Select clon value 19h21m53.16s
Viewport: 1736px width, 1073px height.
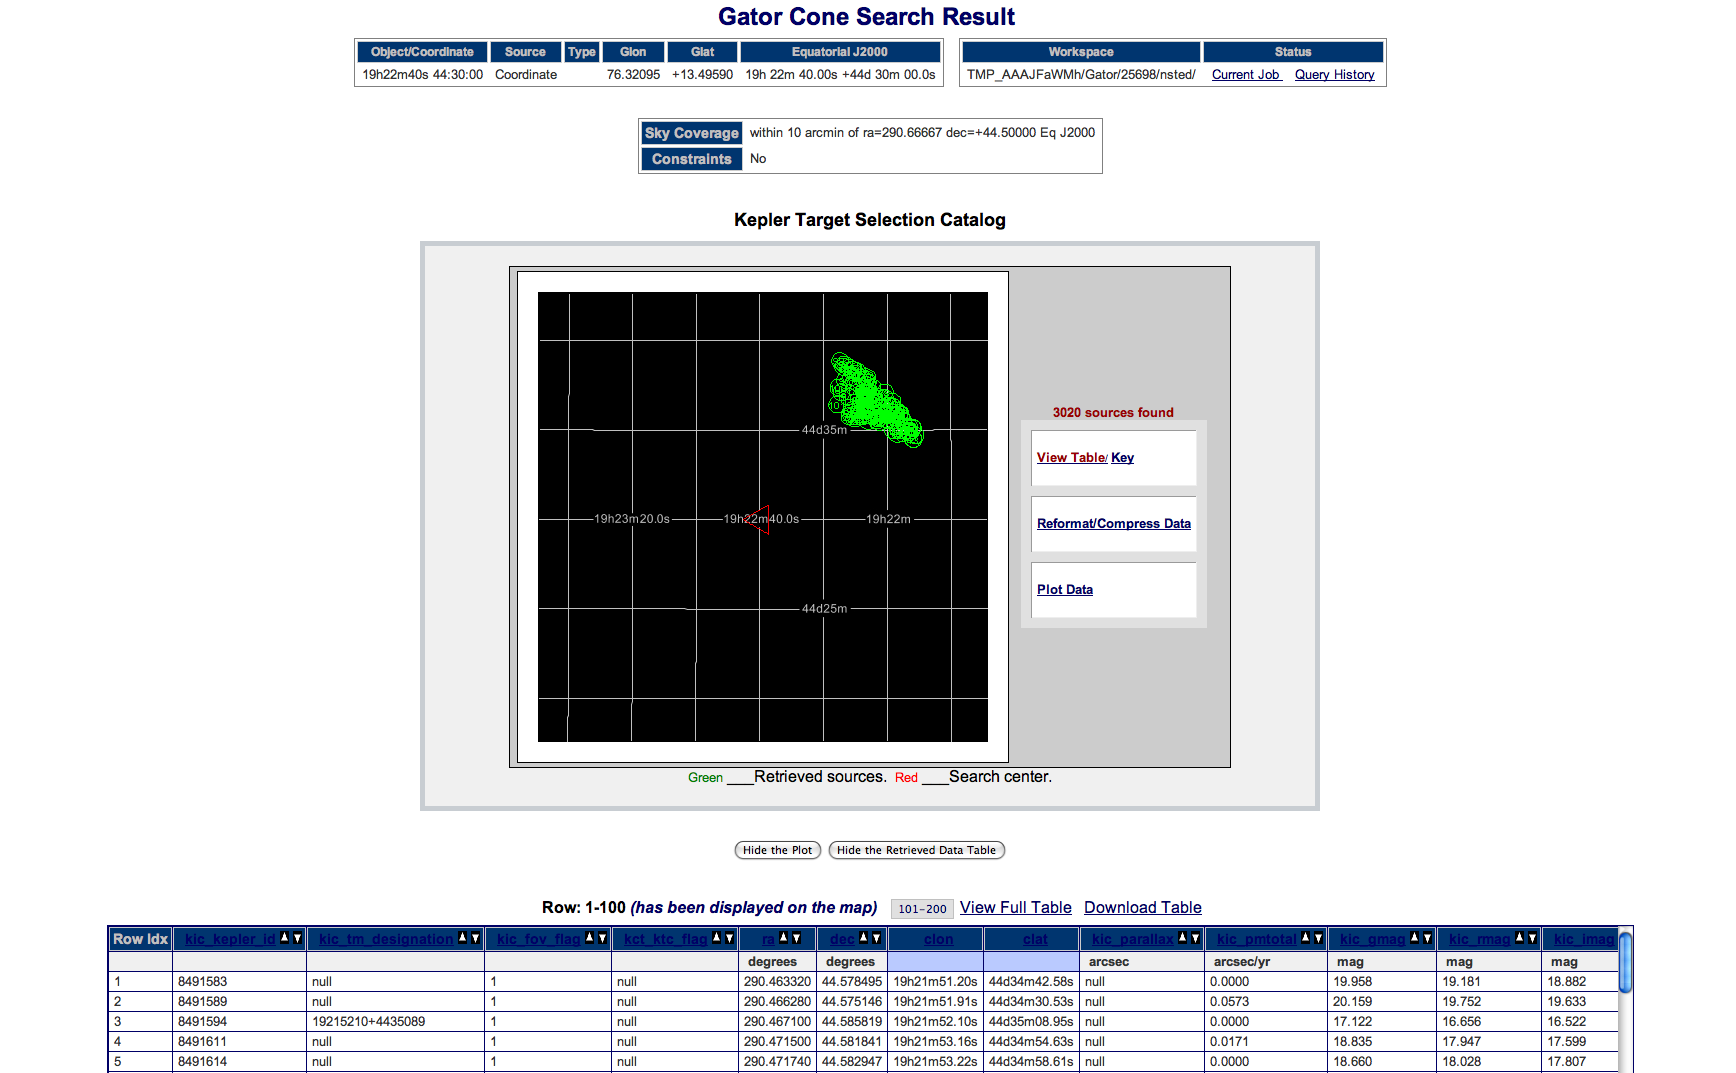pos(935,1042)
